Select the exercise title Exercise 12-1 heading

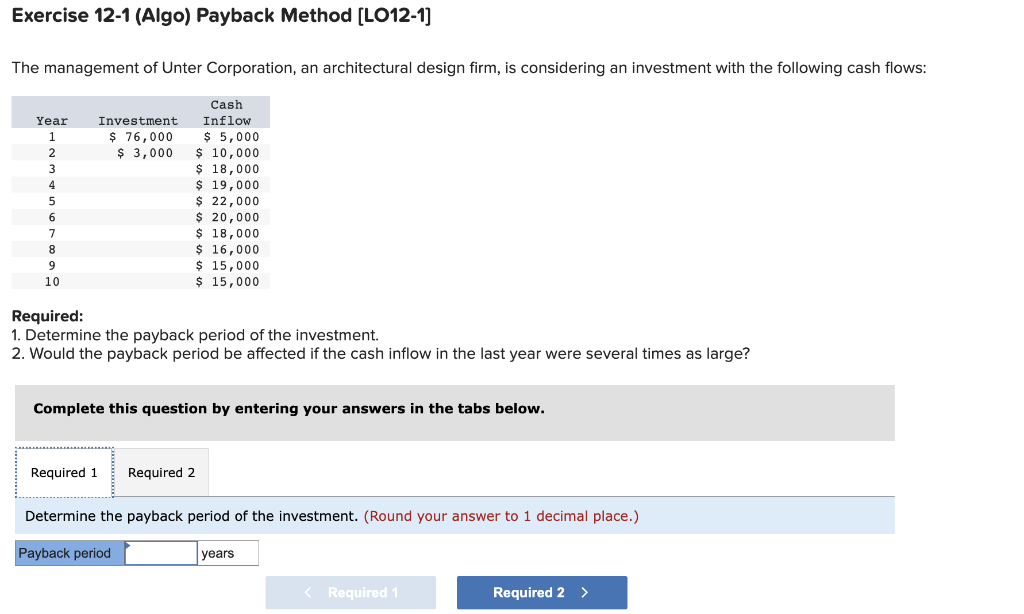coord(220,15)
